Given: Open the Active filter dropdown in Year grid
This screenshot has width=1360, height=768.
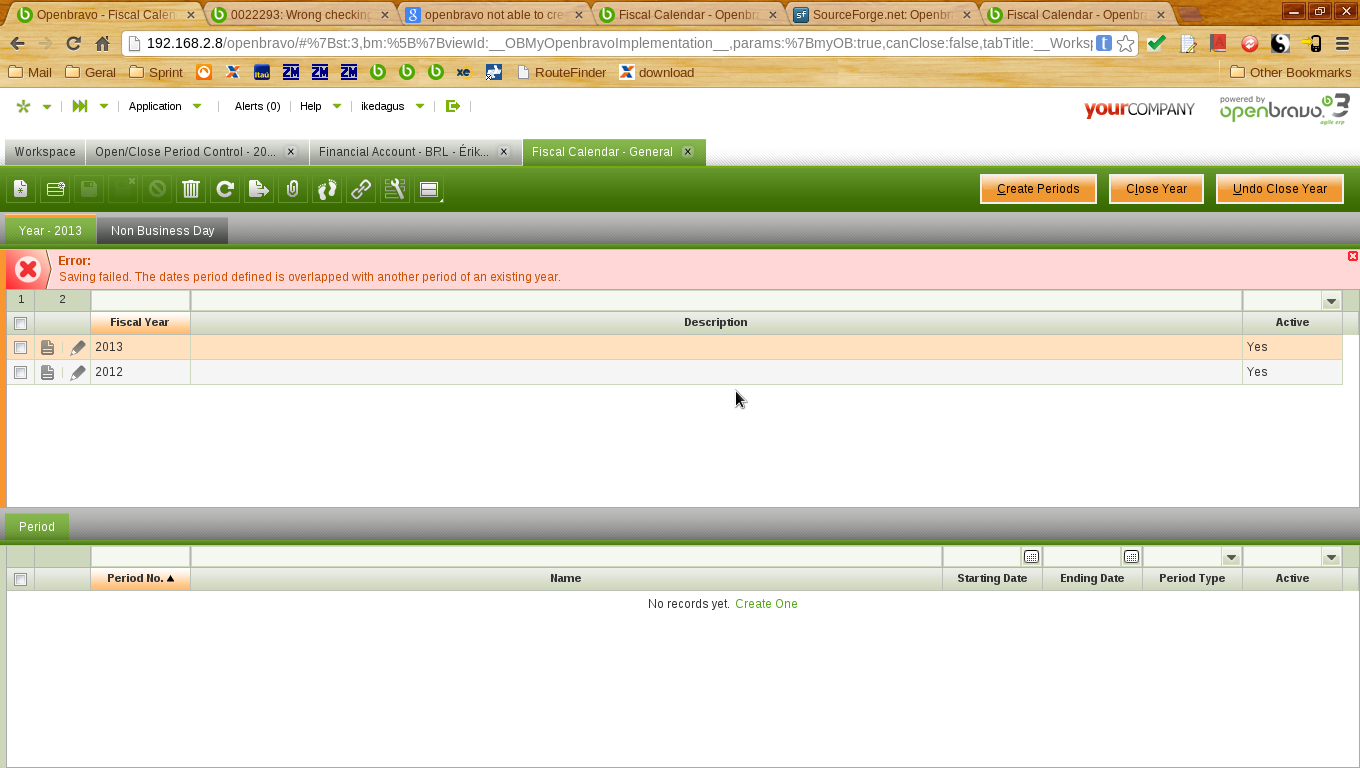Looking at the screenshot, I should pyautogui.click(x=1331, y=300).
